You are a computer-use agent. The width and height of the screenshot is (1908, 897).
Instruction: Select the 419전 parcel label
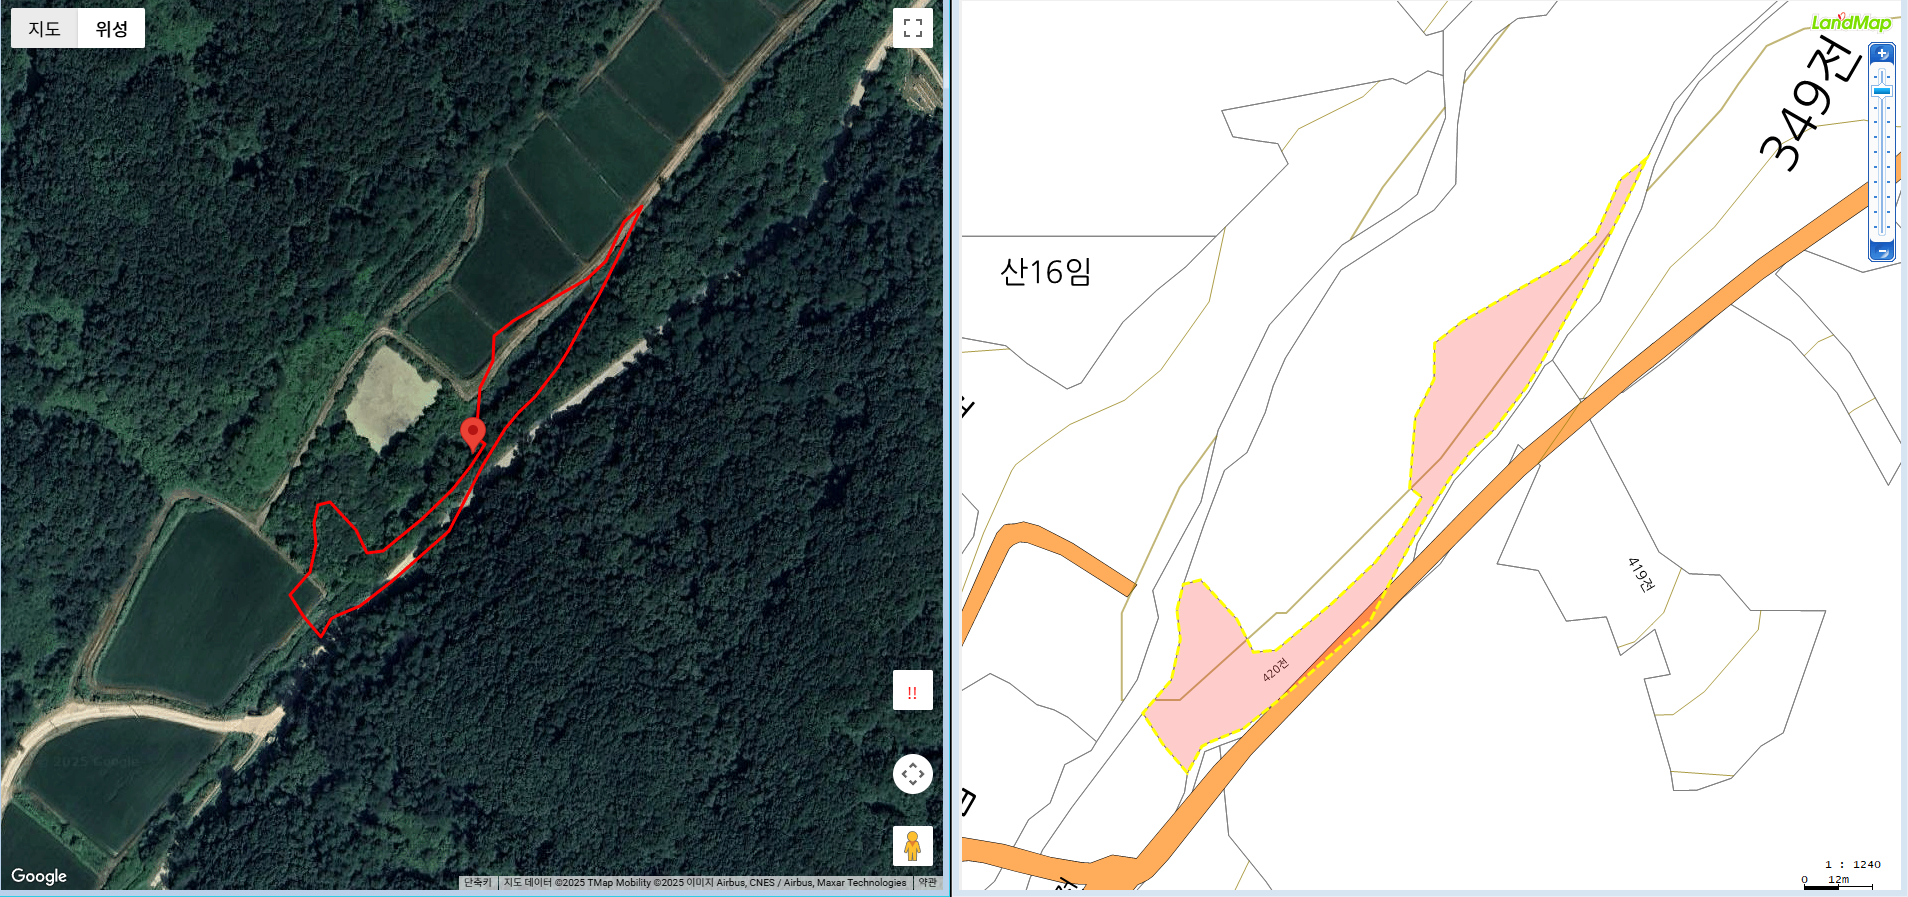pyautogui.click(x=1641, y=574)
